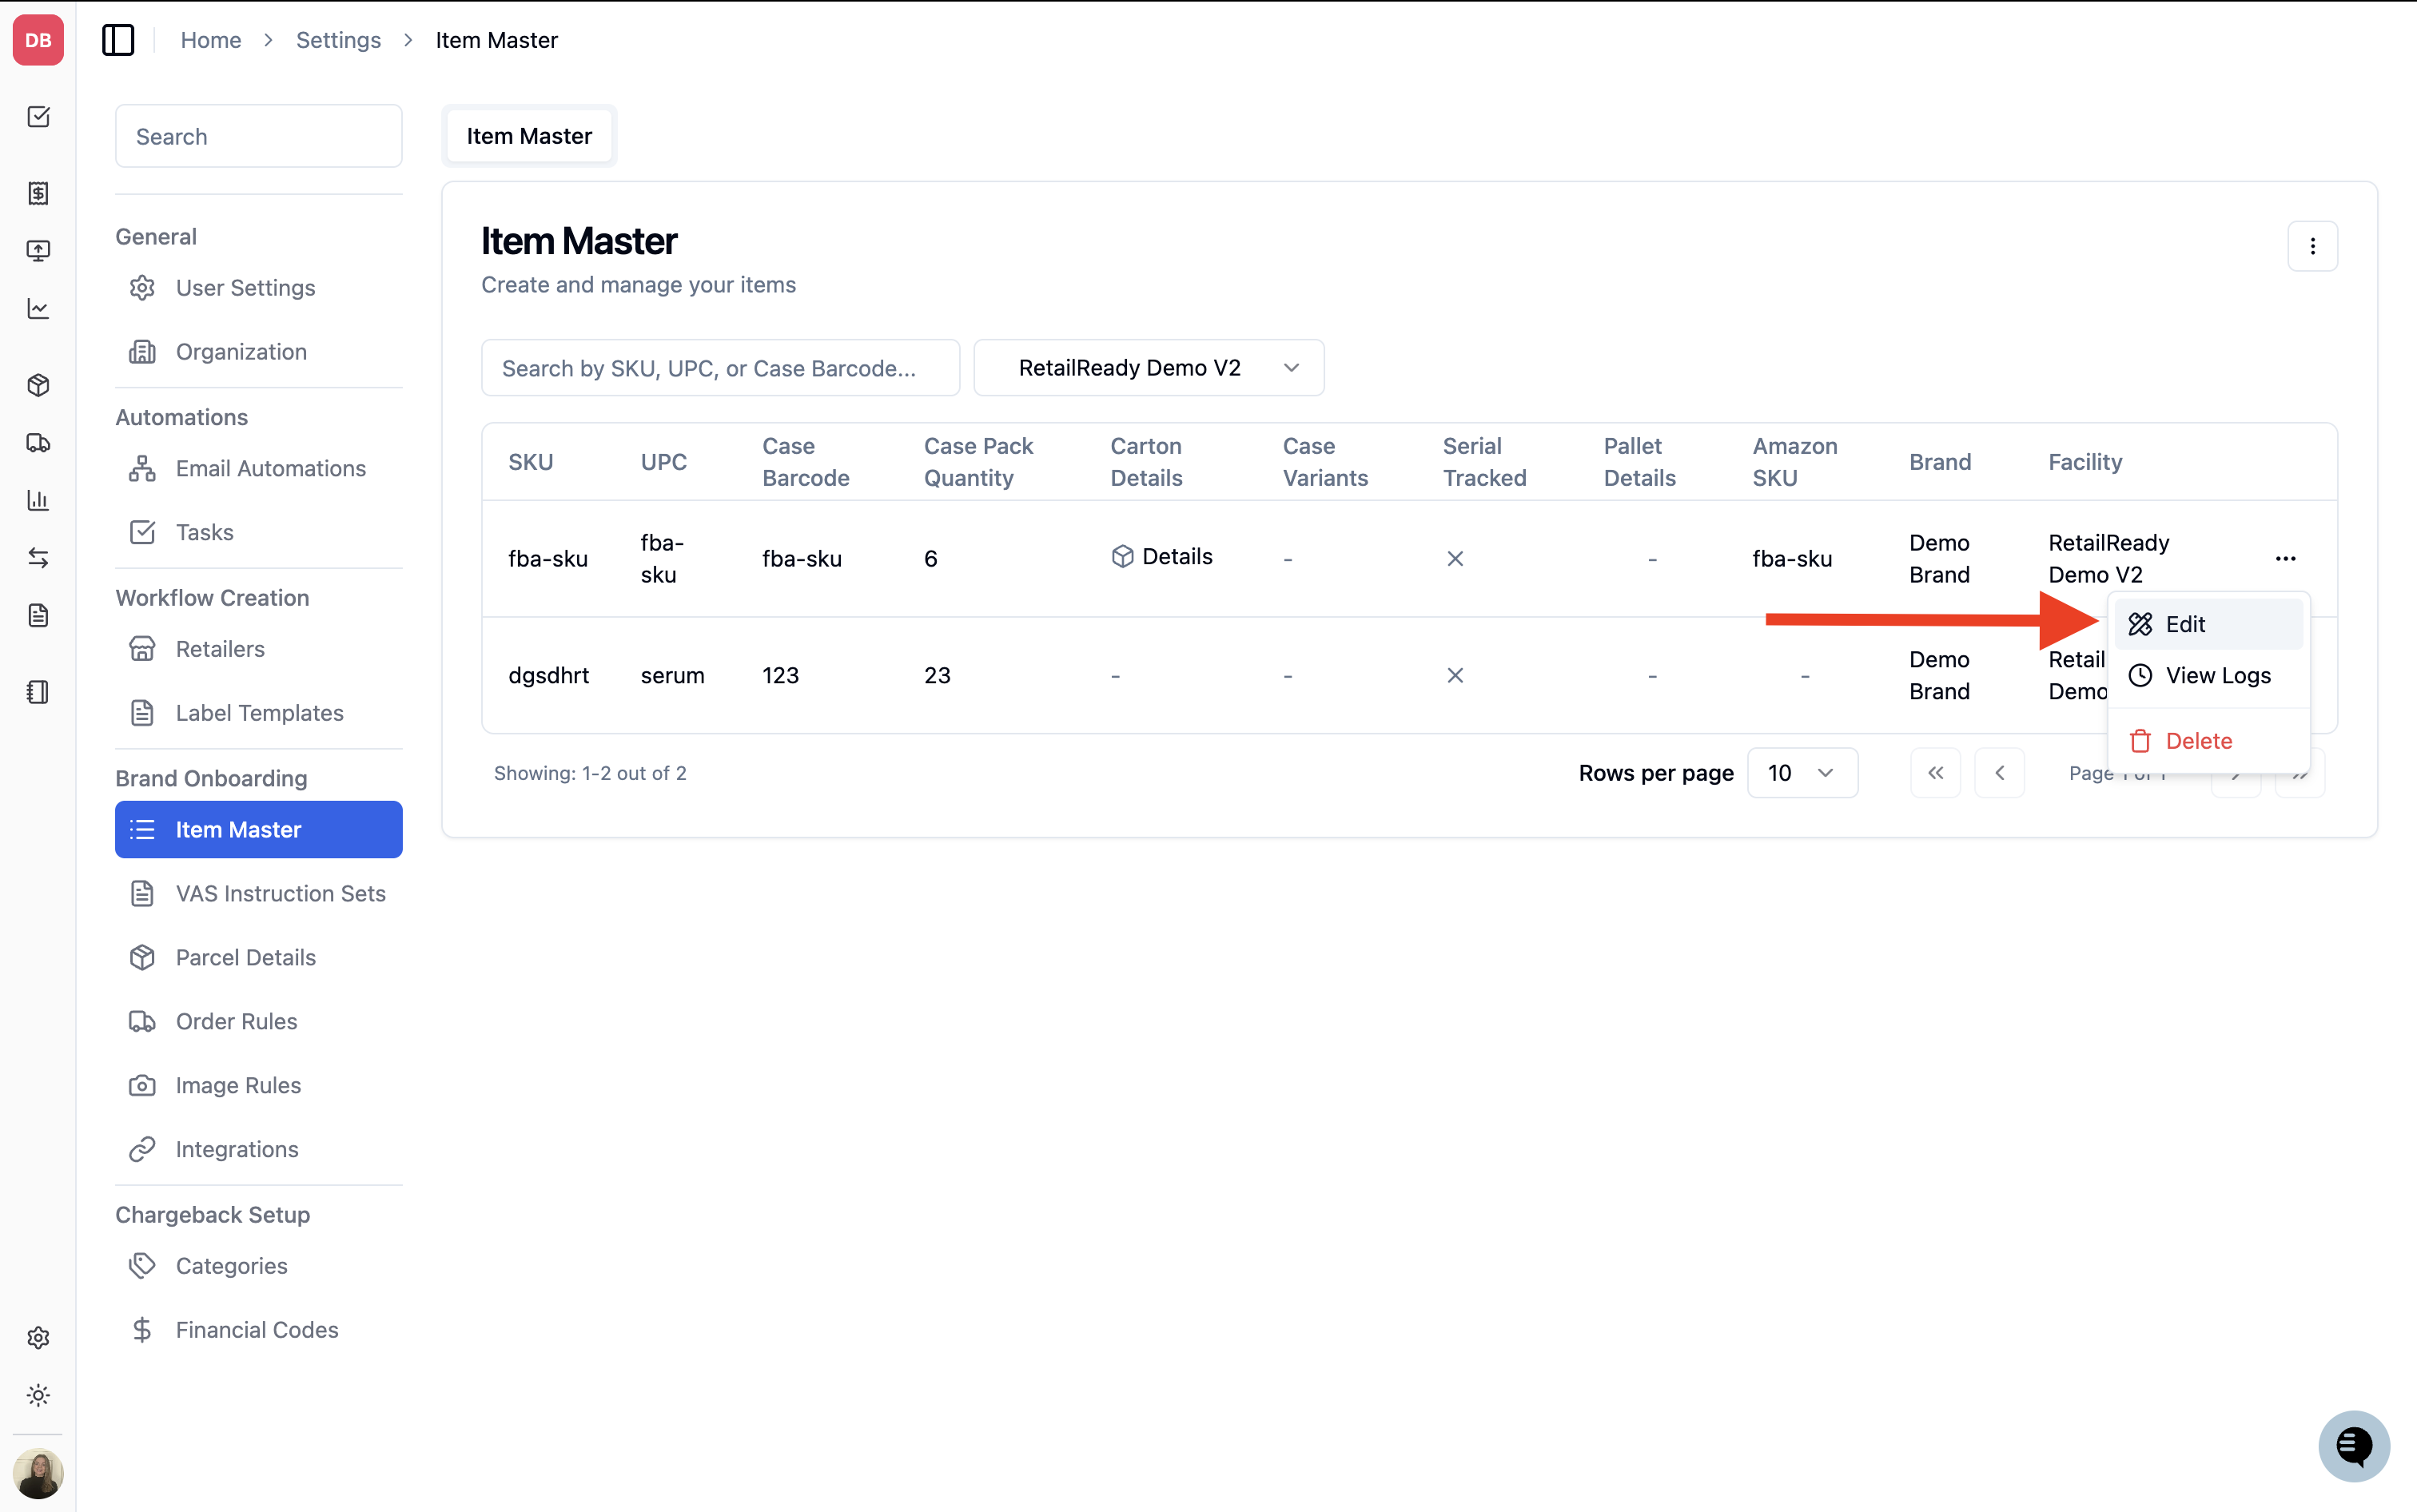Click the SKU, UPC, Case Barcode search field
Image resolution: width=2417 pixels, height=1512 pixels.
720,368
